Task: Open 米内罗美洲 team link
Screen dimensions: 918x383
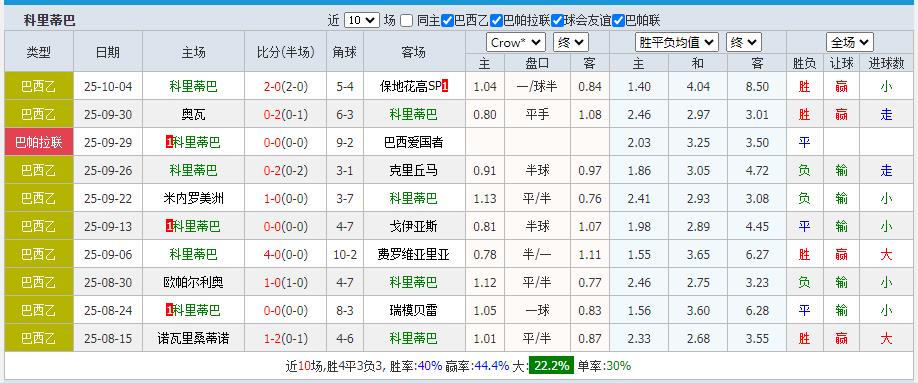Action: pyautogui.click(x=193, y=199)
